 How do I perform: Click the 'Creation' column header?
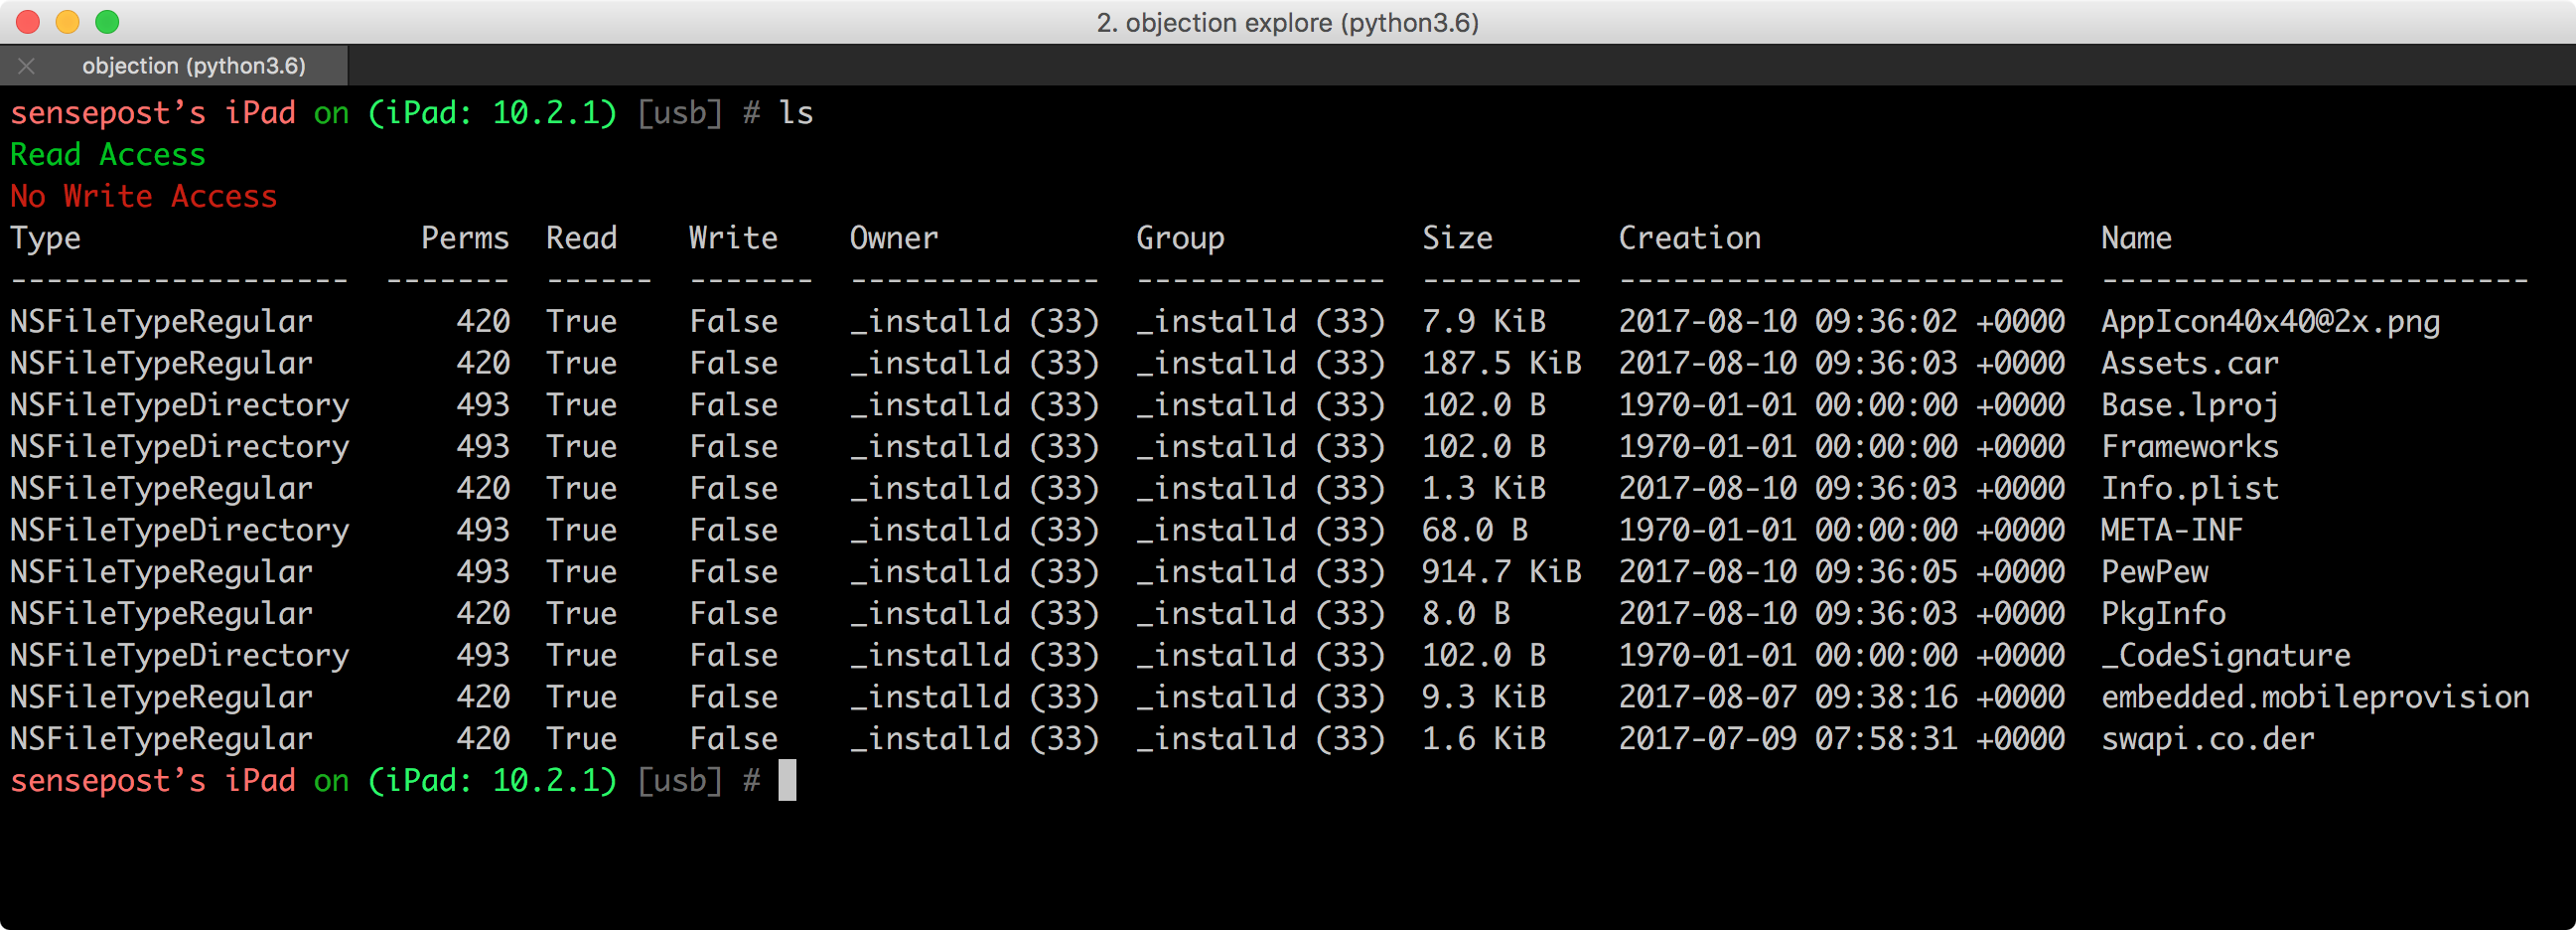tap(1689, 238)
